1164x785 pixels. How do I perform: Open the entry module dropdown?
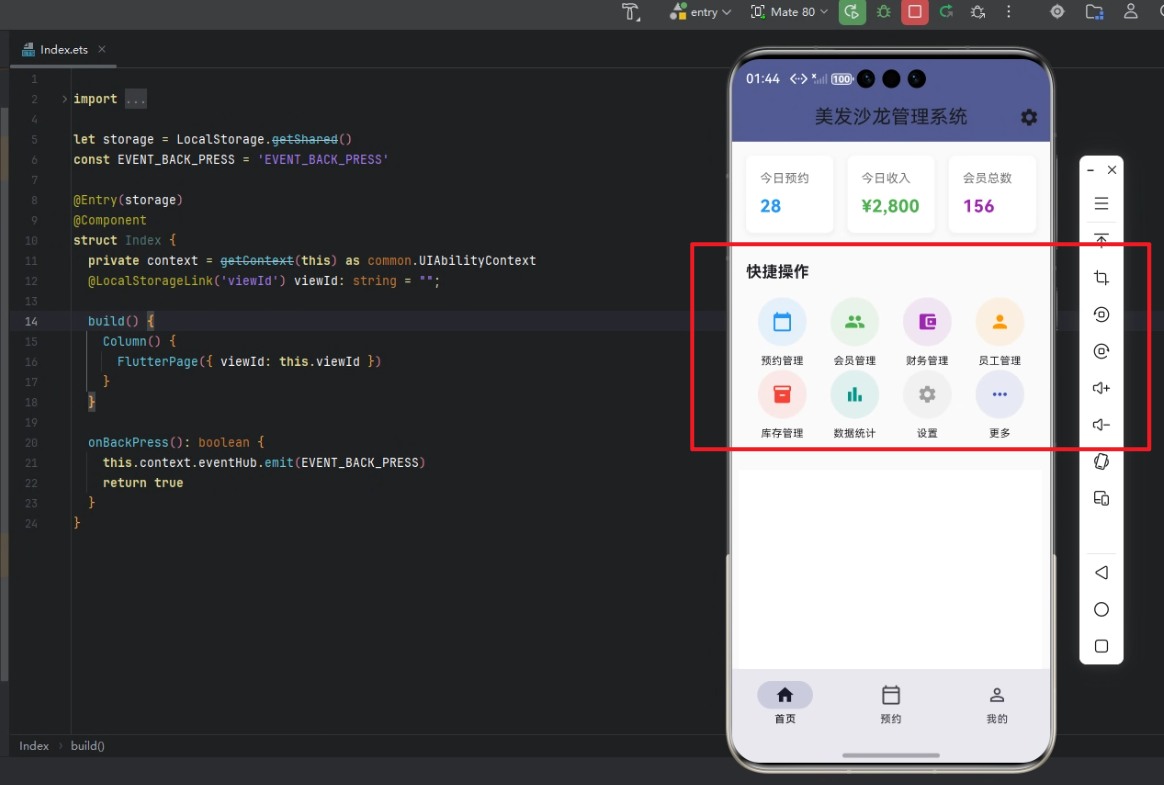pyautogui.click(x=700, y=12)
